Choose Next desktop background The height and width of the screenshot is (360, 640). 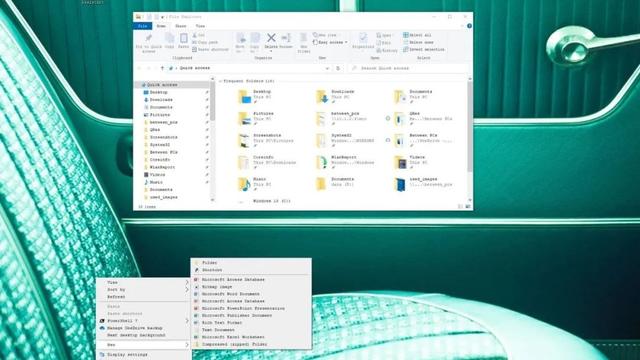coord(143,336)
